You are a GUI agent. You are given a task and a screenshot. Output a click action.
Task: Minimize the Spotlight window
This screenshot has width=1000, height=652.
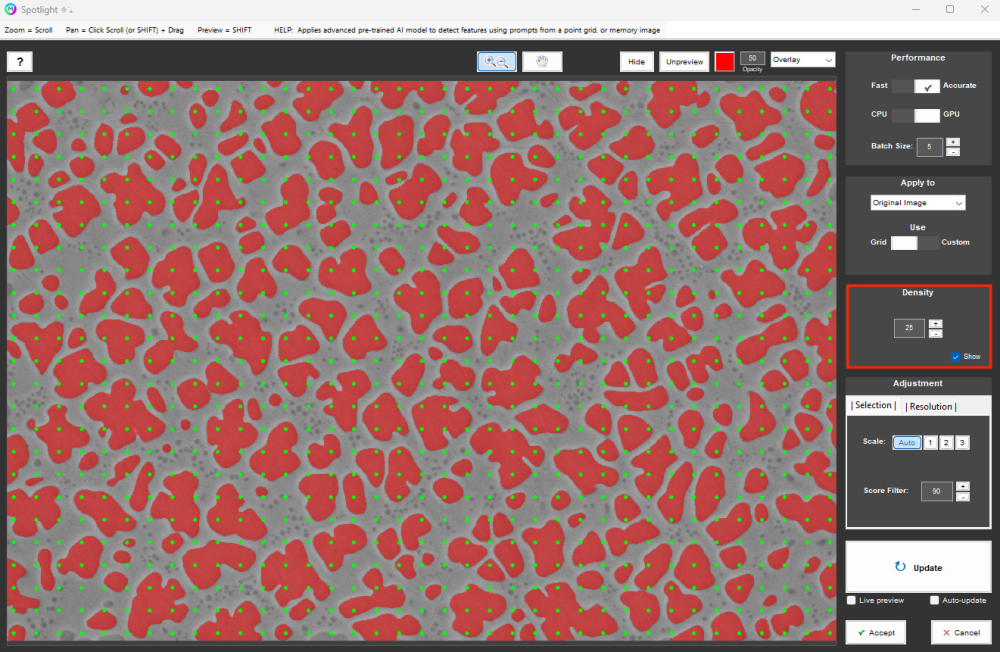(x=916, y=10)
